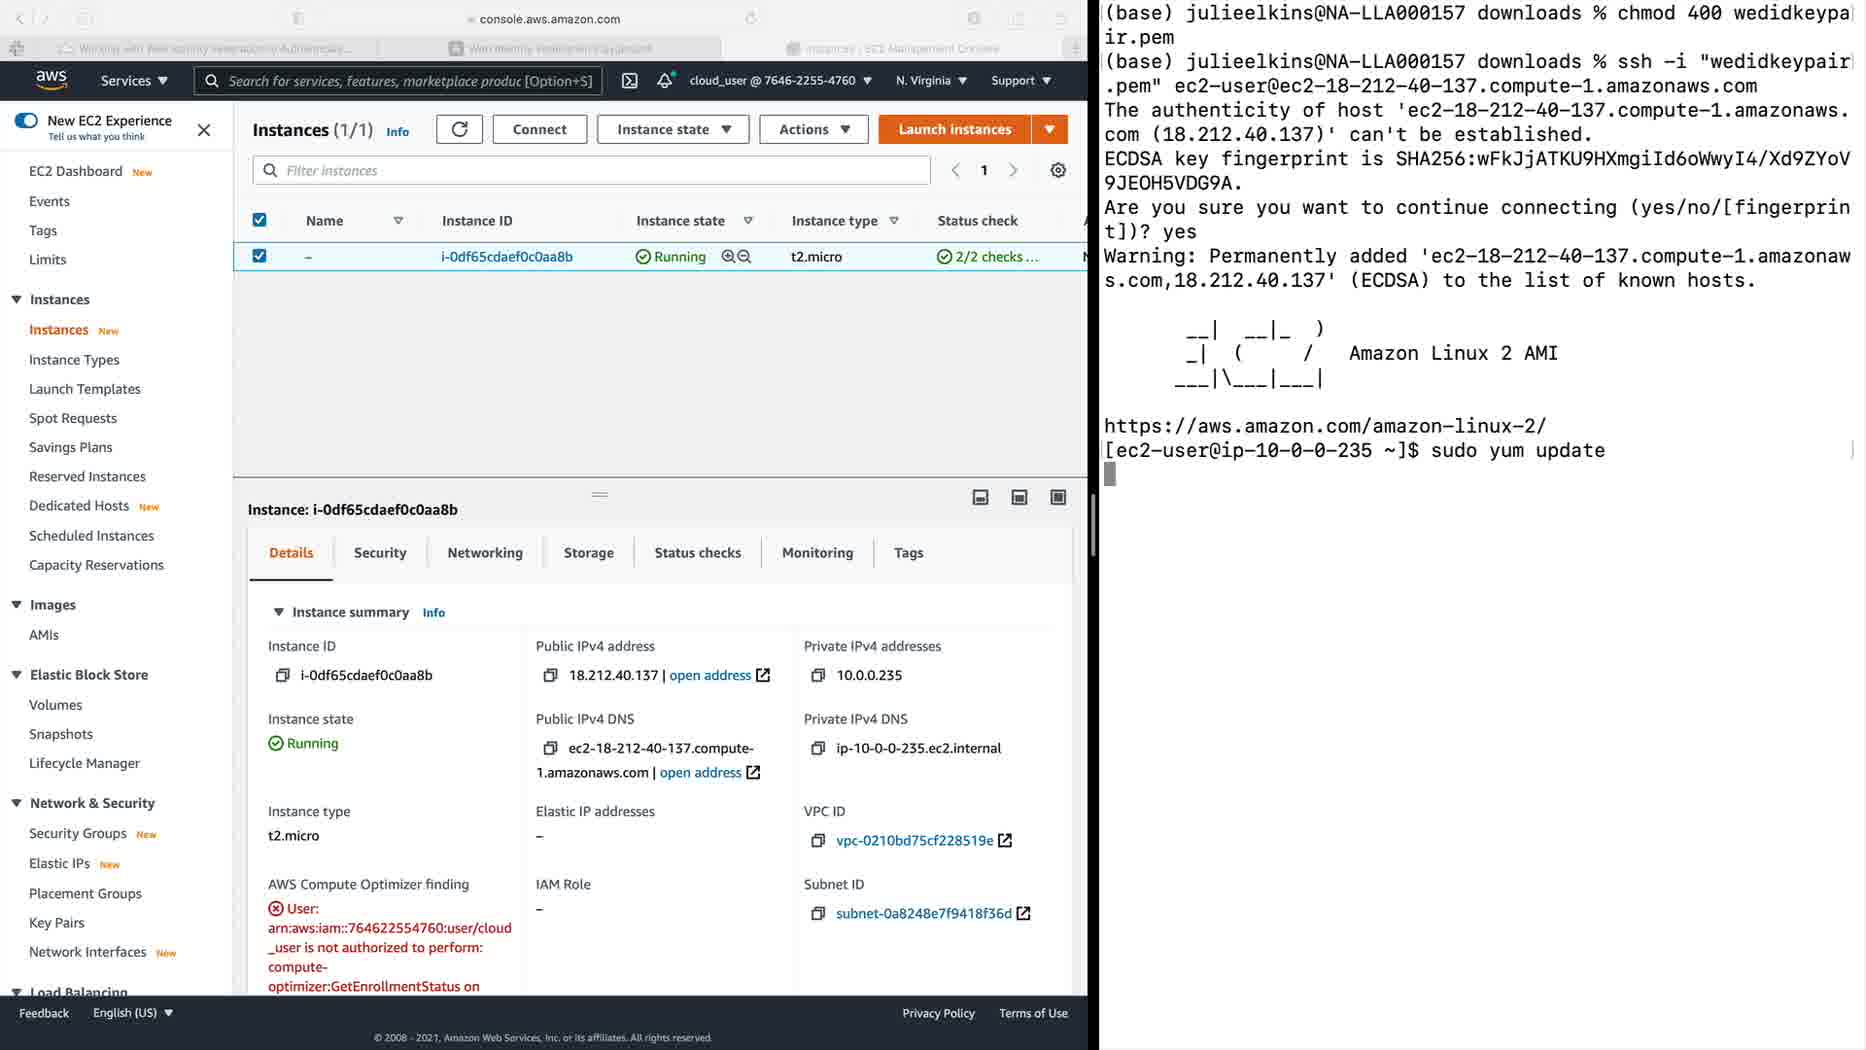Copy the Public IPv4 address
Screen dimensions: 1866x1050
point(550,676)
